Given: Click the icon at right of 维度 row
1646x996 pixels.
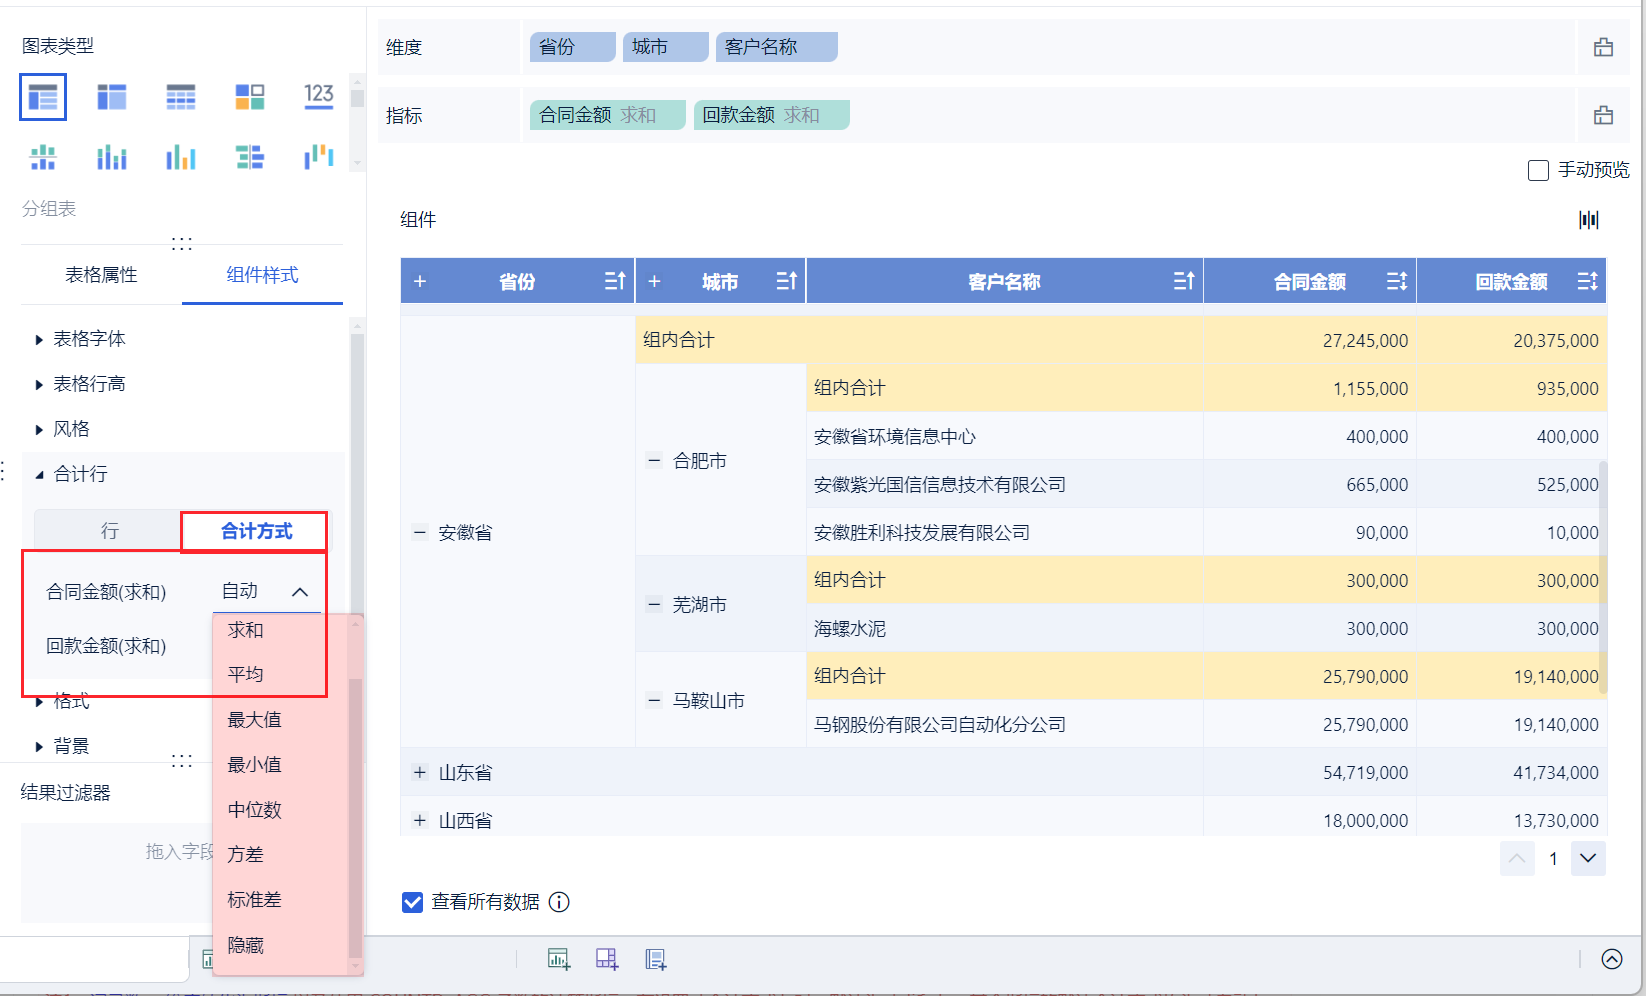Looking at the screenshot, I should pyautogui.click(x=1603, y=47).
